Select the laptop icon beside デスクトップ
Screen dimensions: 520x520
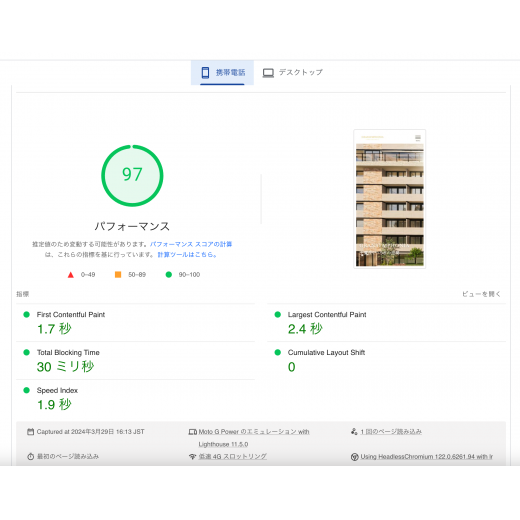coord(268,73)
